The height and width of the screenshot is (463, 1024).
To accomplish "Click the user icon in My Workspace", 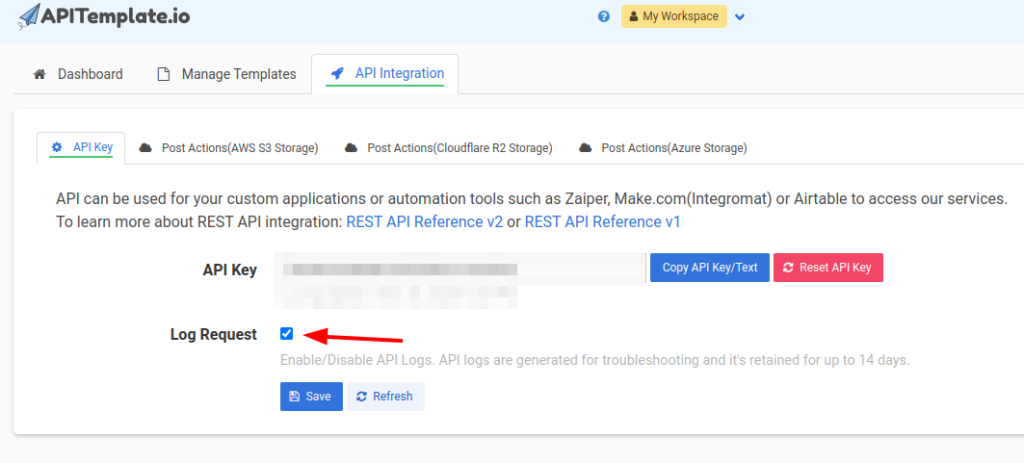I will 634,16.
